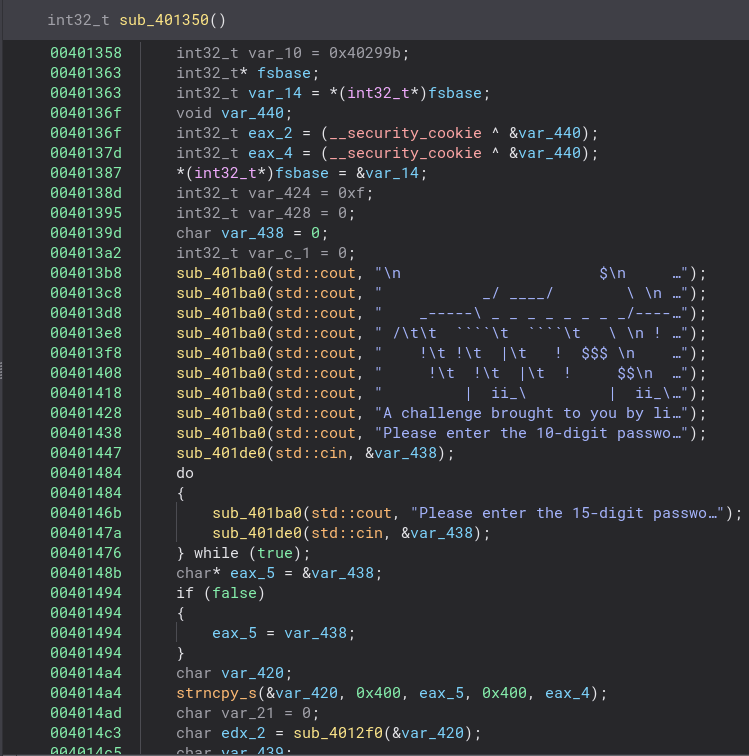This screenshot has height=756, width=749.
Task: Click address 00401358 in the gutter
Action: [x=86, y=53]
